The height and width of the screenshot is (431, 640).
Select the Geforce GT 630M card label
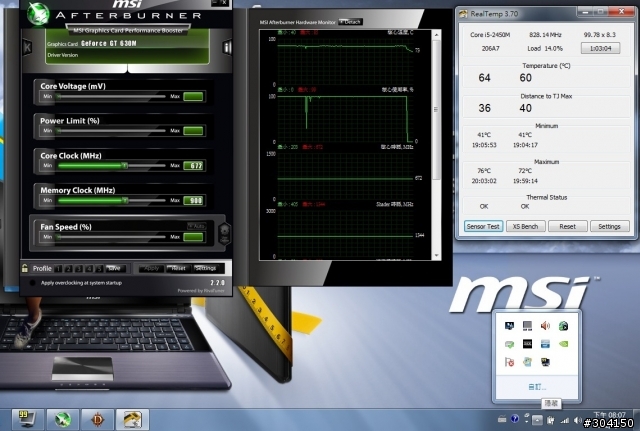point(109,43)
